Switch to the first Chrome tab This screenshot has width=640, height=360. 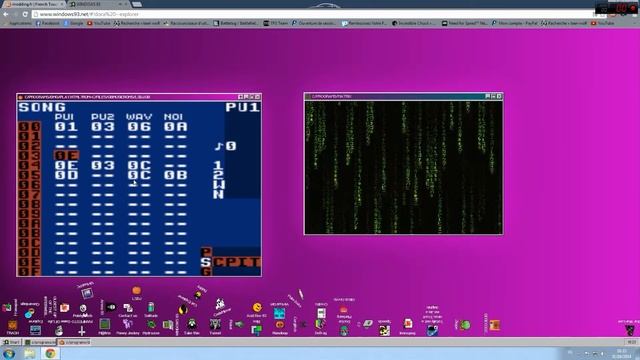pyautogui.click(x=33, y=4)
